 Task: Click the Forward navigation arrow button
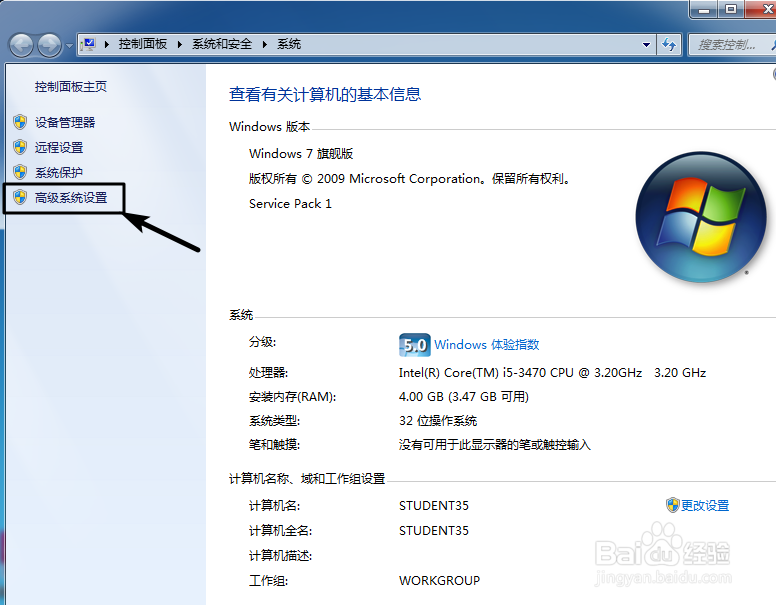pos(49,46)
